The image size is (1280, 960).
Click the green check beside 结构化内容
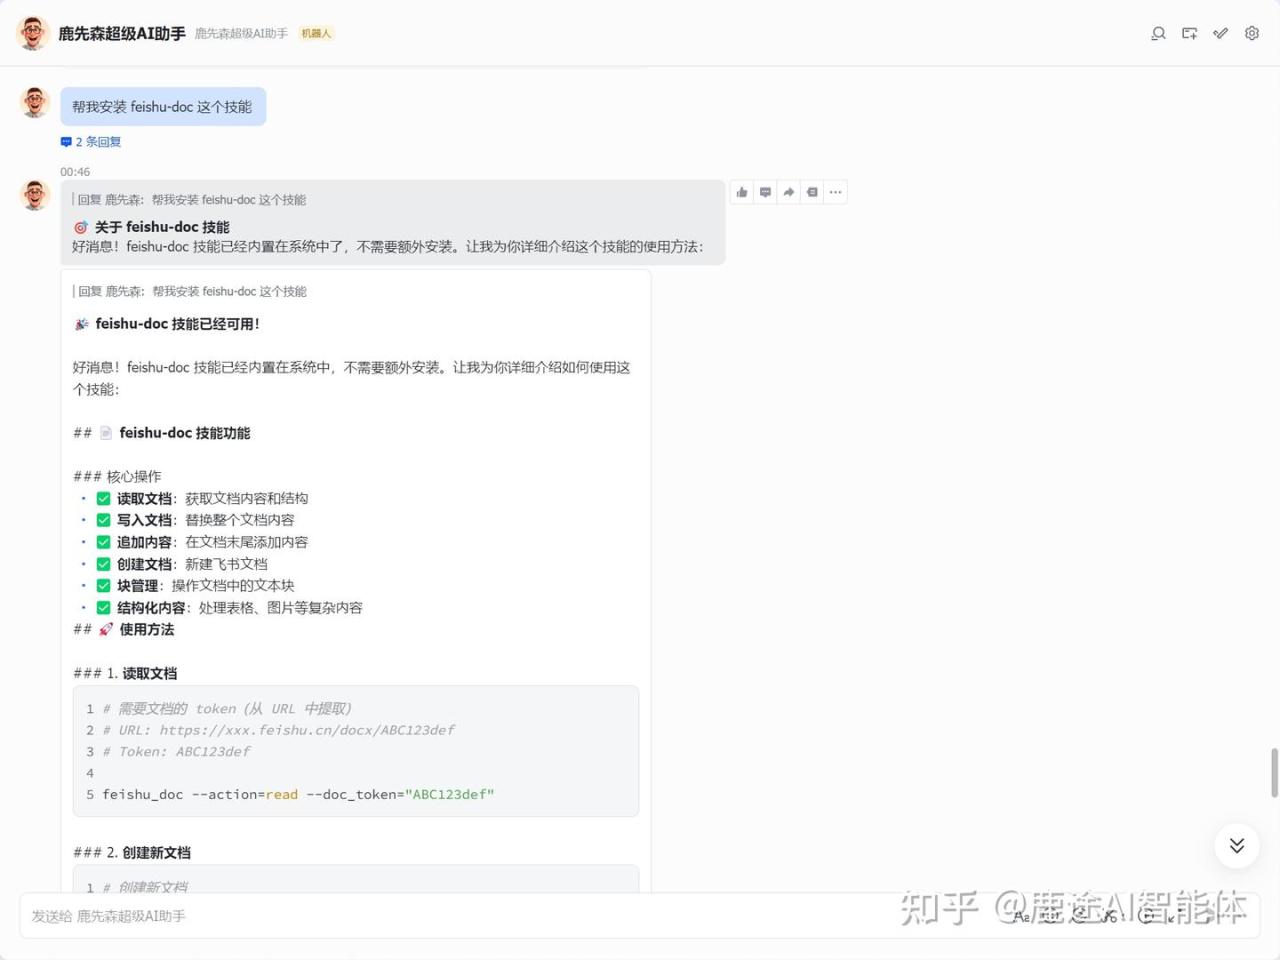(103, 608)
